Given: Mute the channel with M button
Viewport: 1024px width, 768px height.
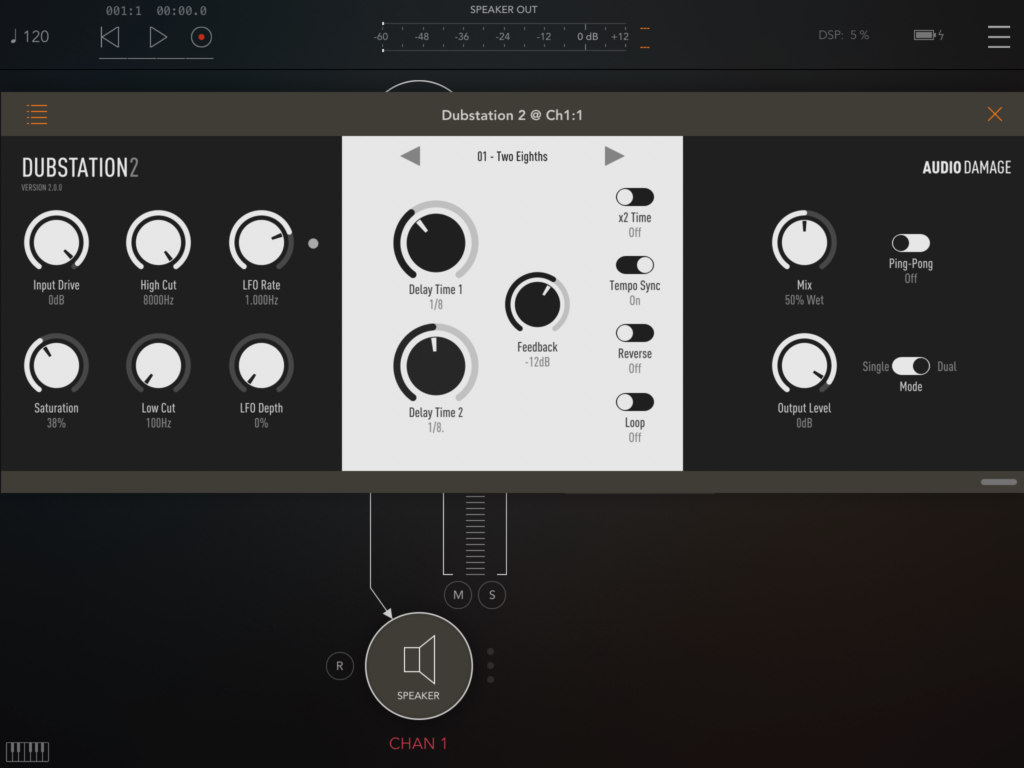Looking at the screenshot, I should (458, 595).
